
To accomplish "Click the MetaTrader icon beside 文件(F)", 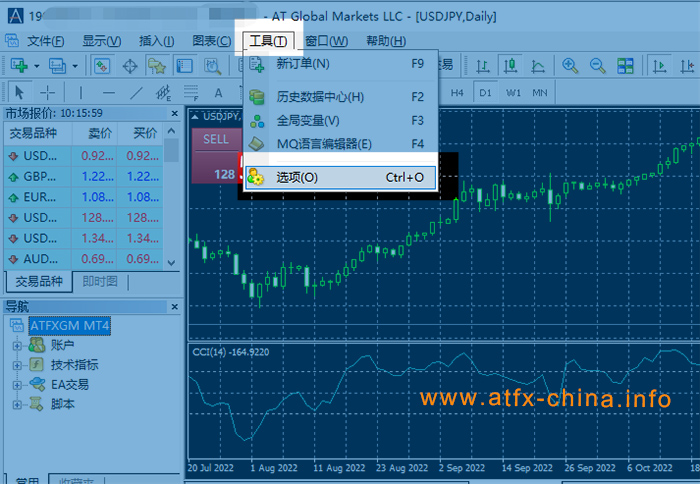I will [x=12, y=41].
